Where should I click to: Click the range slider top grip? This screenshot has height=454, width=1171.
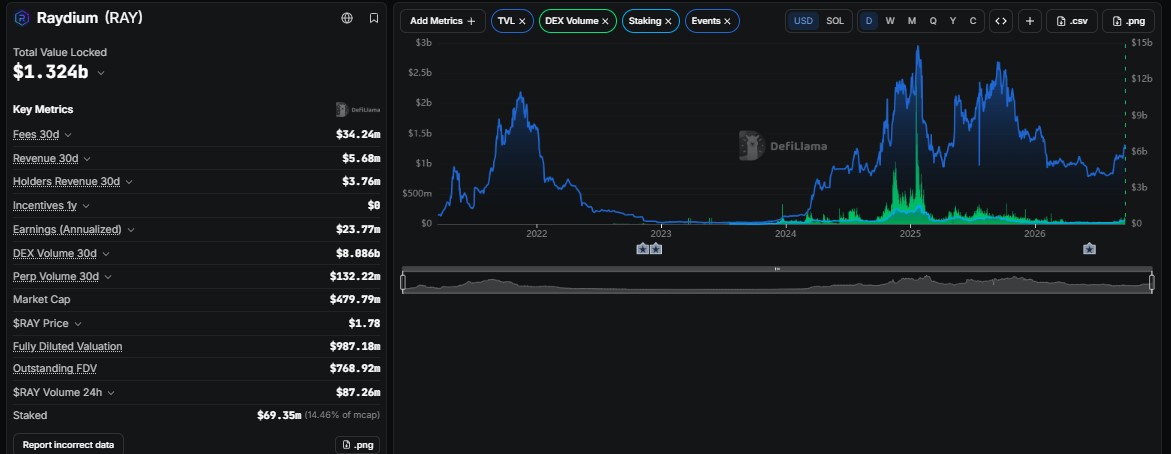pos(777,269)
